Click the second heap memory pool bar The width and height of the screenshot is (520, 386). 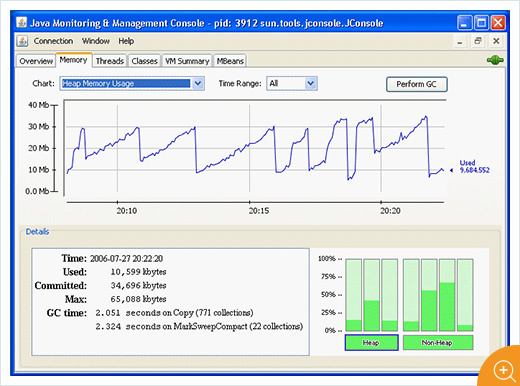point(371,295)
